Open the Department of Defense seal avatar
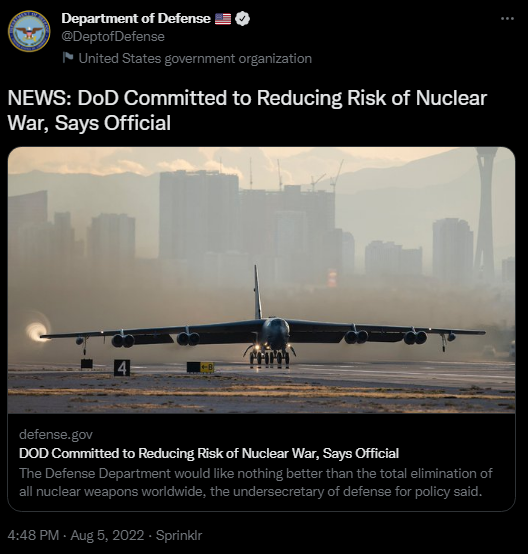 click(29, 31)
